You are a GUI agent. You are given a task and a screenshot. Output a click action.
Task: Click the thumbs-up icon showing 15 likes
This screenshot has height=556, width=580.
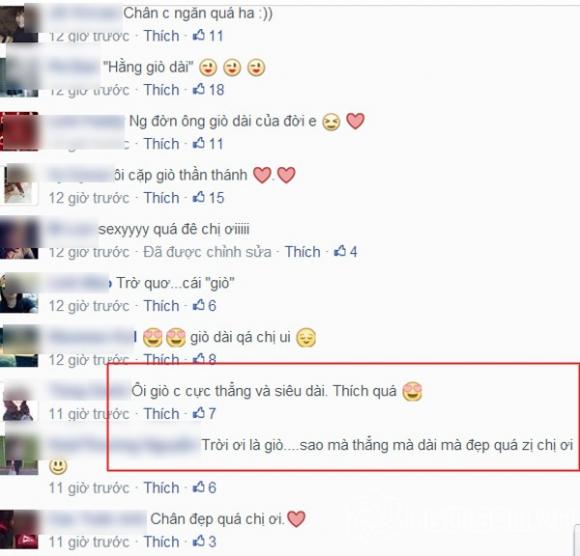[199, 197]
